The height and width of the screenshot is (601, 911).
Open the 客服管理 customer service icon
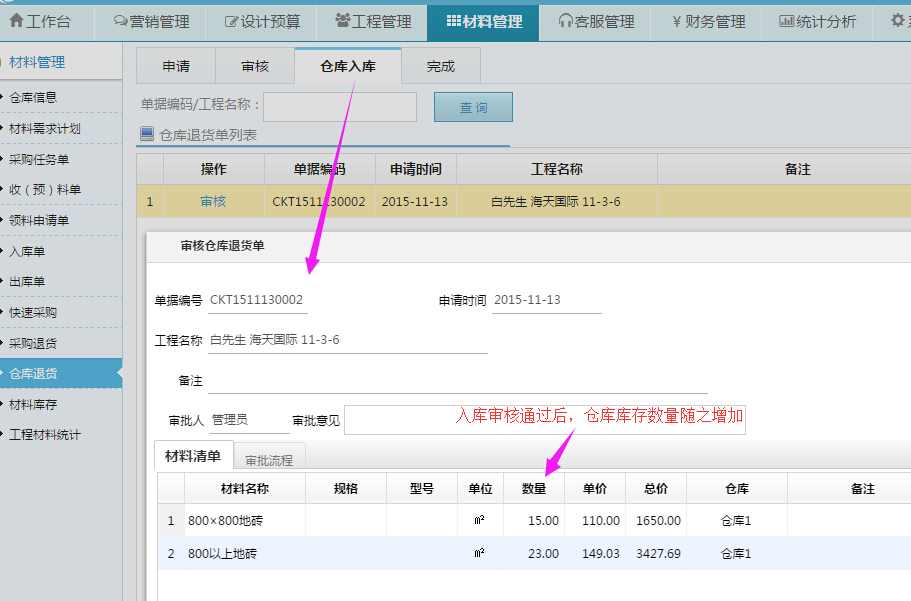(564, 21)
